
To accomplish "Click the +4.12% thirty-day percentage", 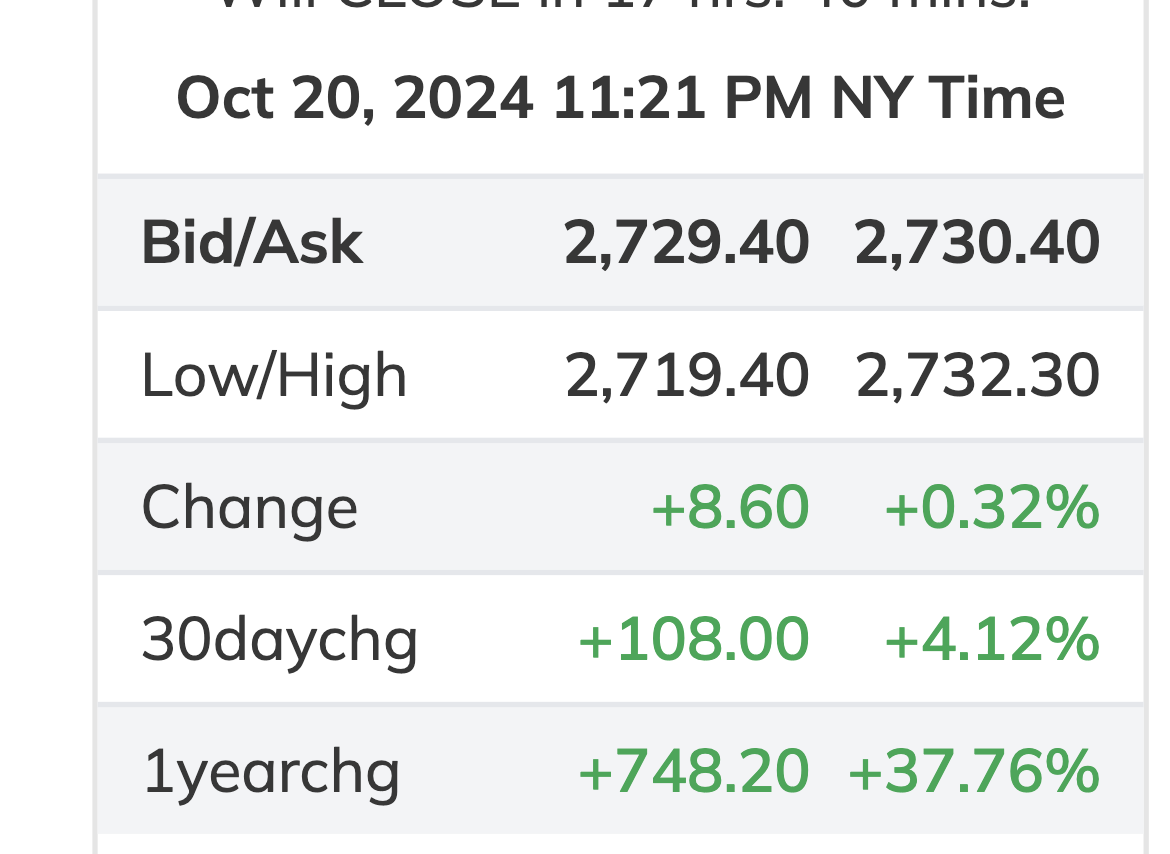I will tap(991, 639).
